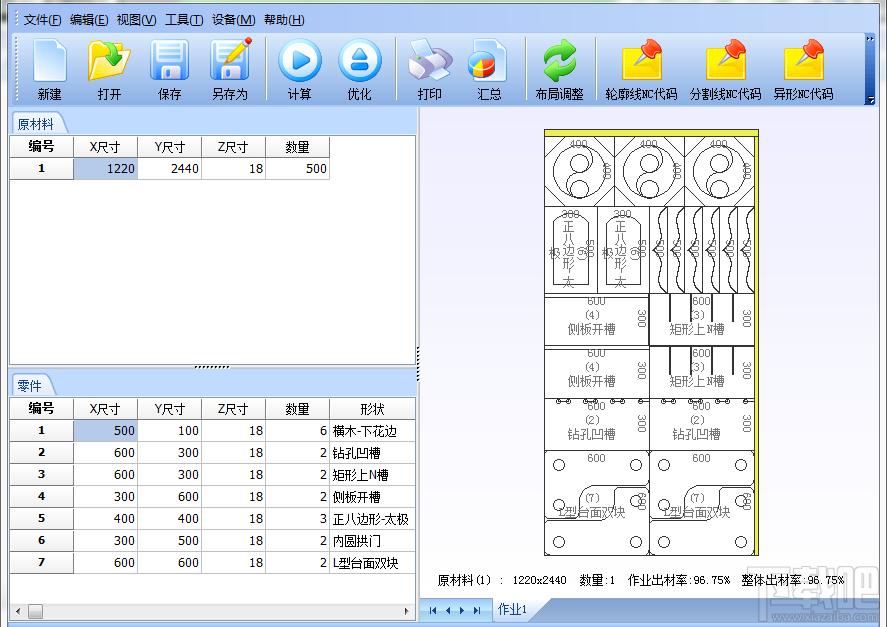Generate 轮廓线NC代码 with its pin icon
Screen dimensions: 887x627
tap(641, 70)
